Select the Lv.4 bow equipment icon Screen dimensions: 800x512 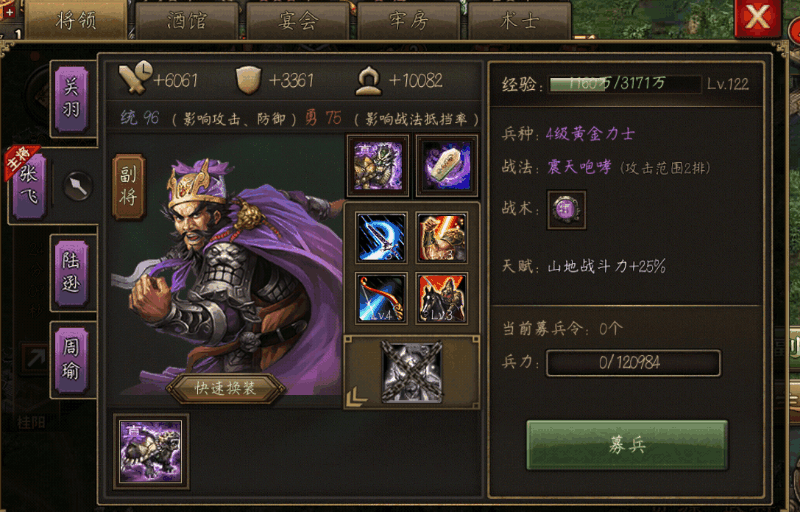point(381,298)
